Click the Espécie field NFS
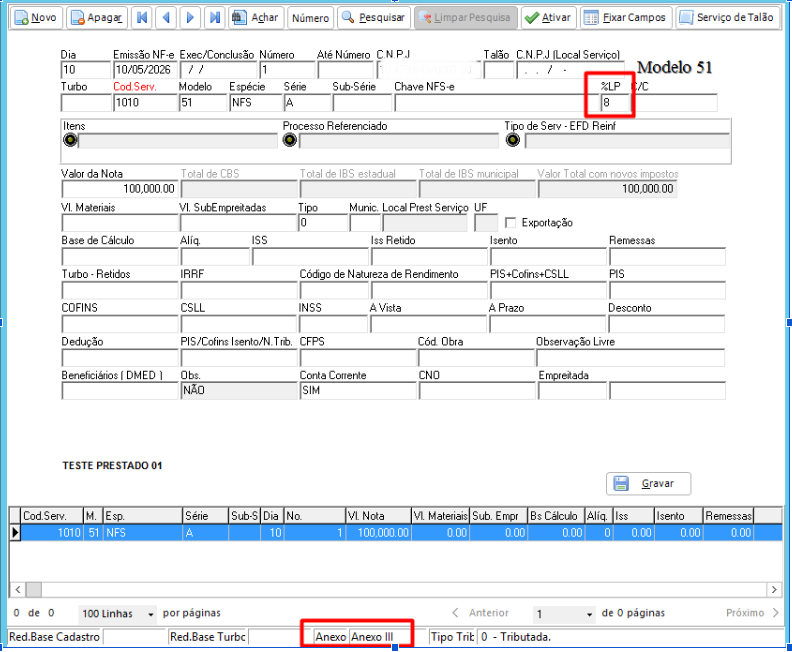The image size is (792, 652). pyautogui.click(x=256, y=103)
